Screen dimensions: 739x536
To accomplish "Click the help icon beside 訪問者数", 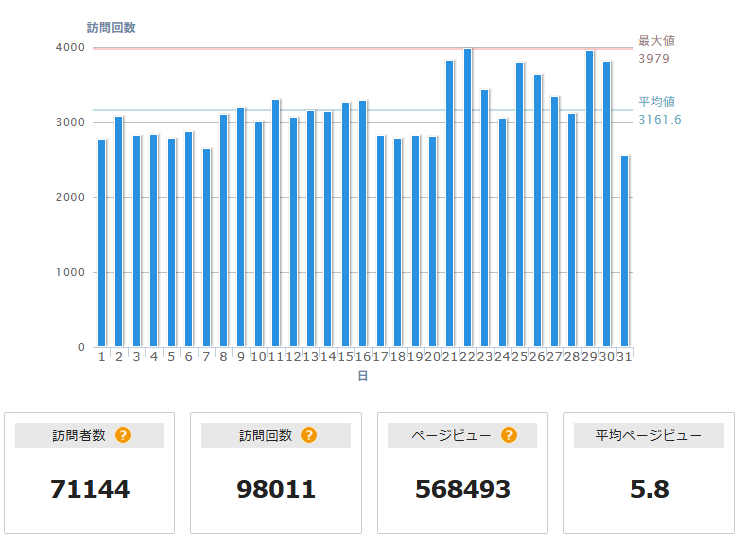I will (x=123, y=435).
